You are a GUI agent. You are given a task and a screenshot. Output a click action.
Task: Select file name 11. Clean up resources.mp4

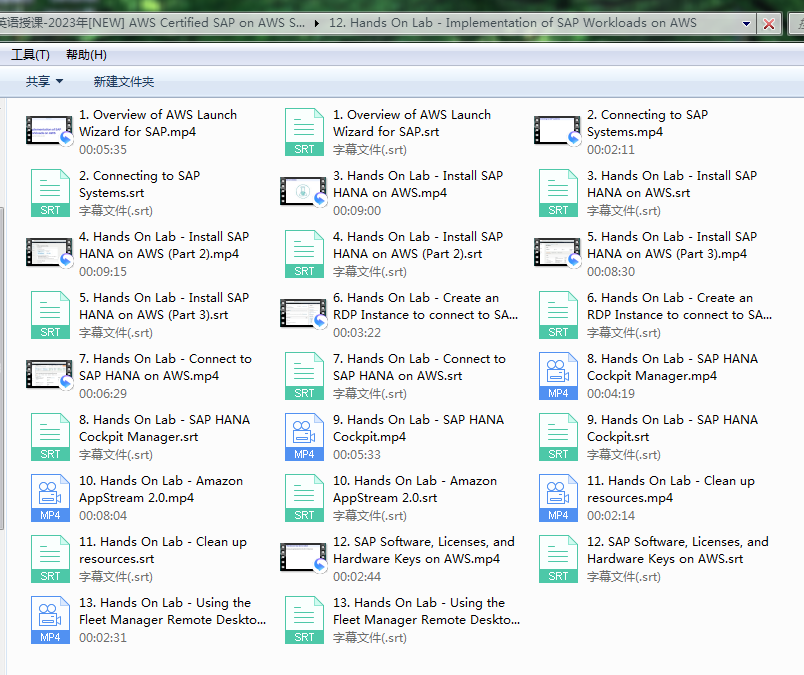[x=671, y=489]
